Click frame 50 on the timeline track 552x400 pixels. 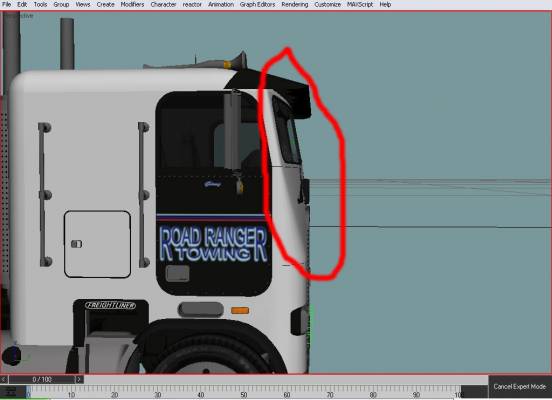pos(244,390)
